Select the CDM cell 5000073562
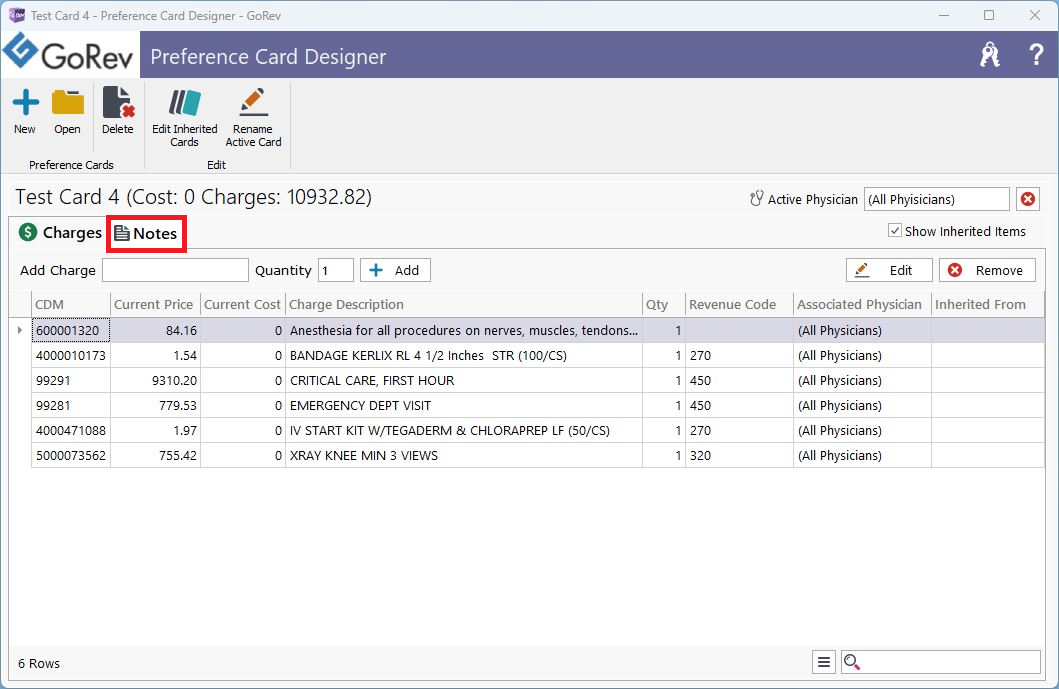Screen dimensions: 1059x689 (70, 455)
